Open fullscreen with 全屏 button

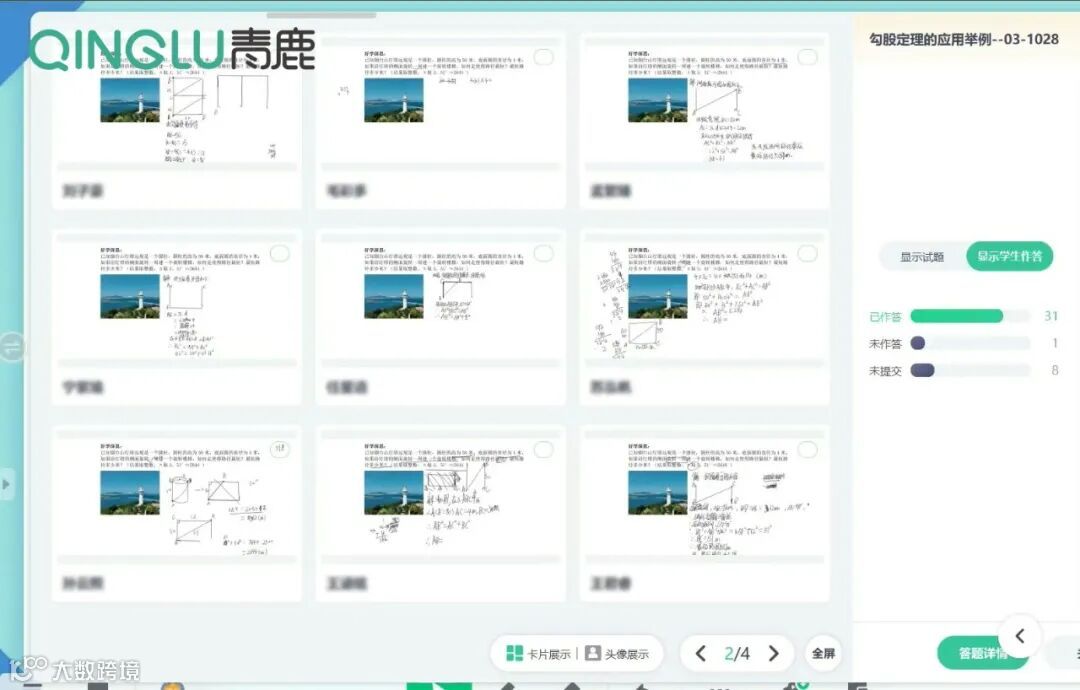tap(823, 654)
